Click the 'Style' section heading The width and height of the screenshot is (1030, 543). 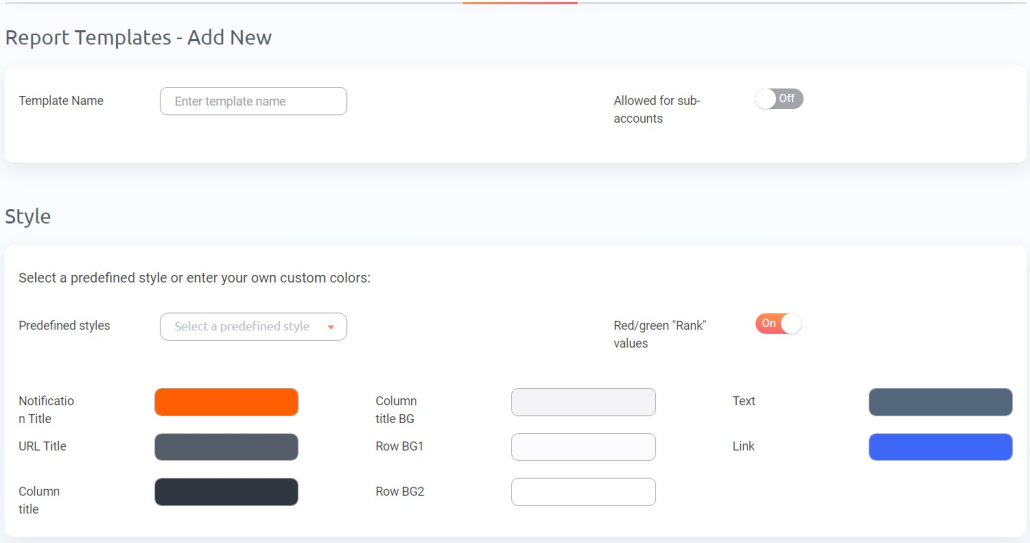[28, 217]
